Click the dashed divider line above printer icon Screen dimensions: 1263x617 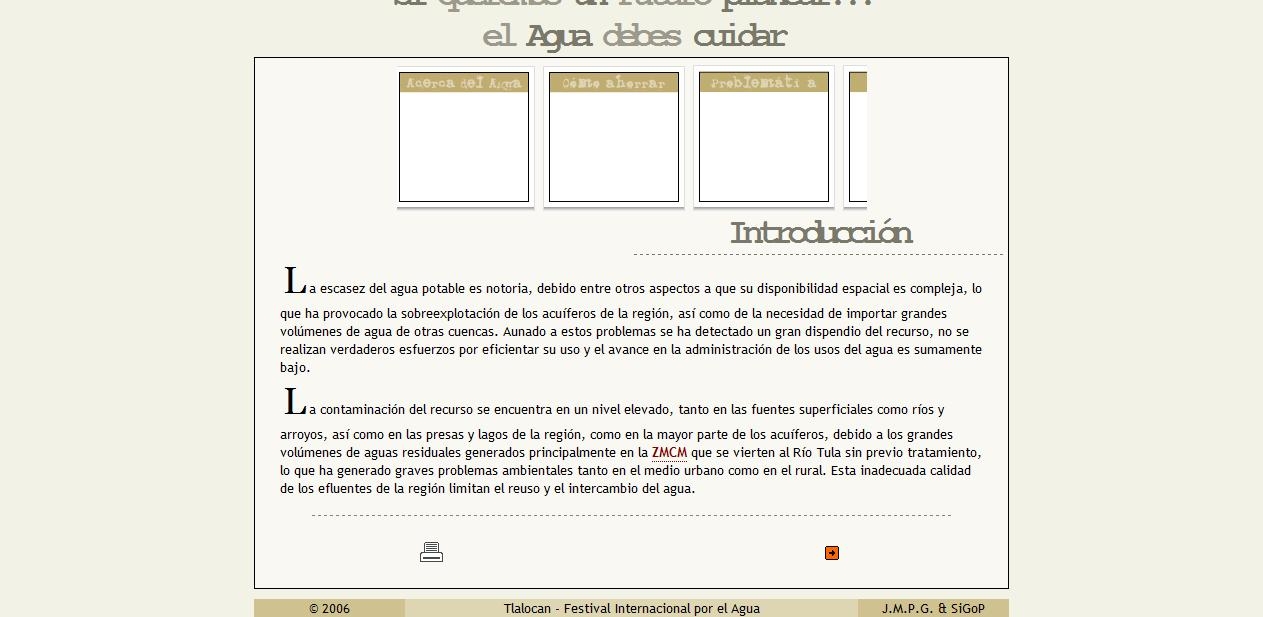tap(631, 516)
